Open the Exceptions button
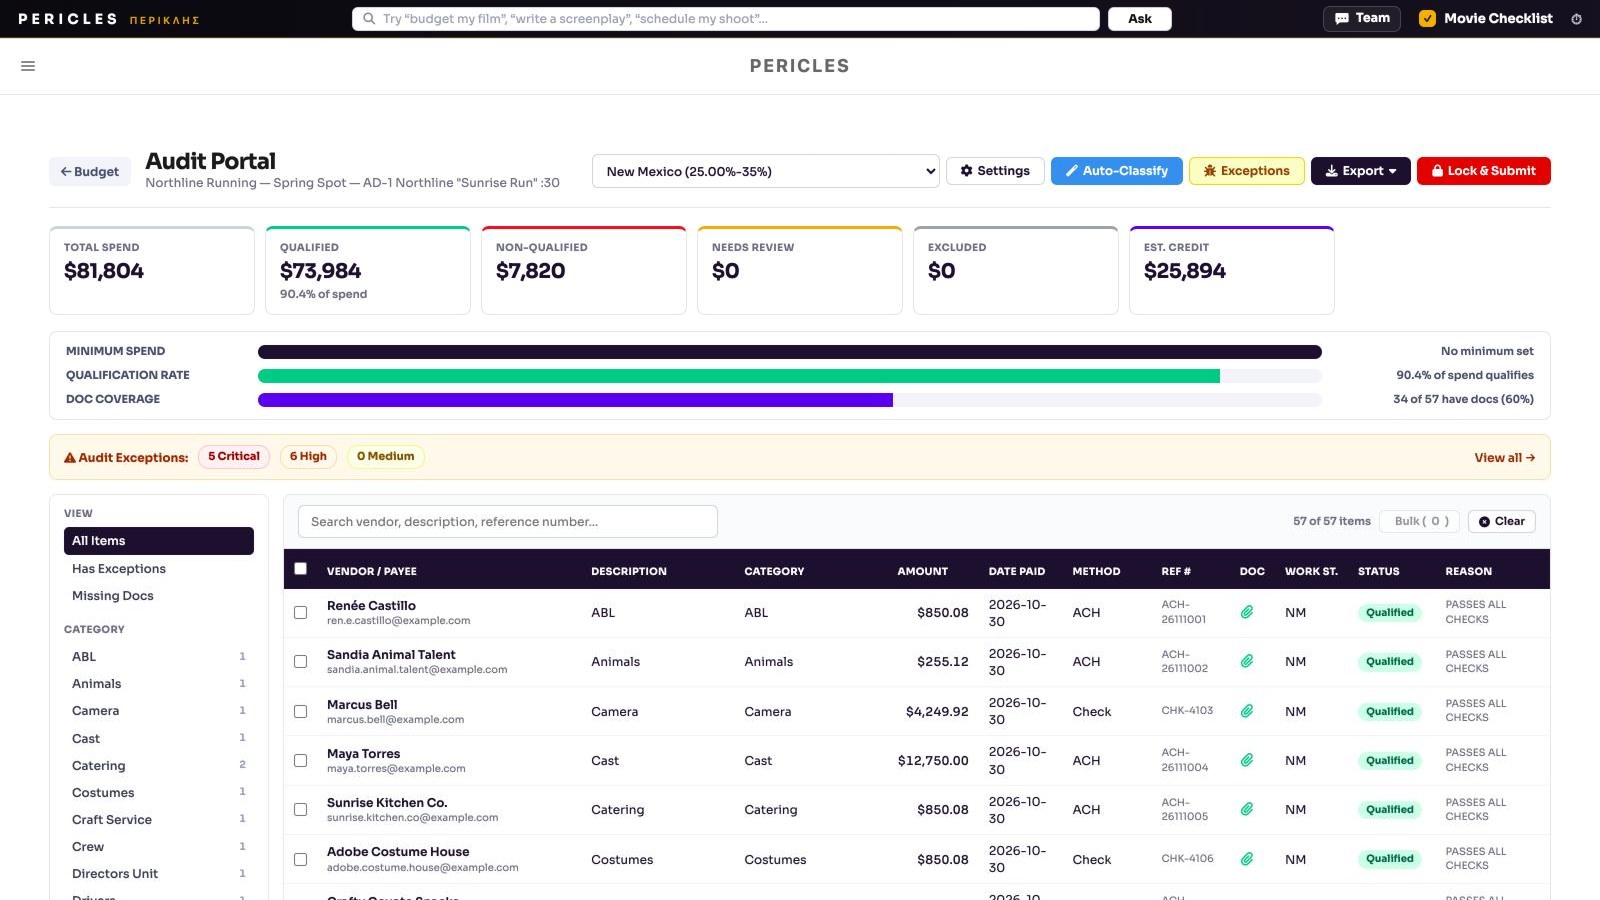Viewport: 1600px width, 900px height. 1246,171
